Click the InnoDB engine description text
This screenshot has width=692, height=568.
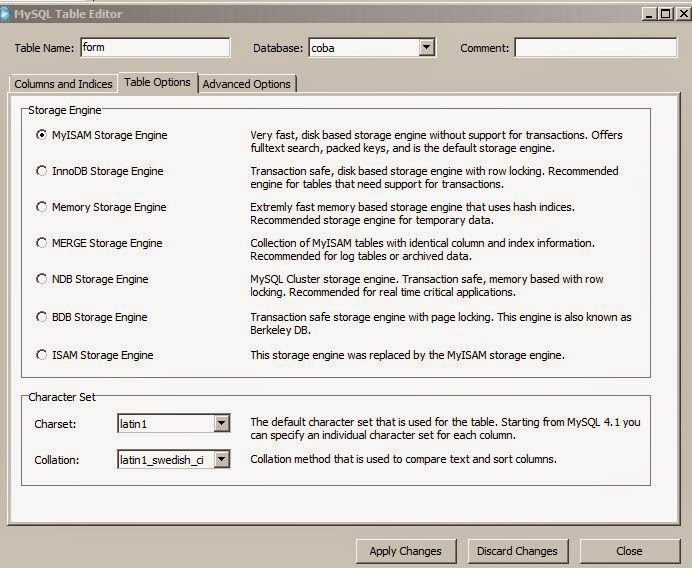(434, 177)
